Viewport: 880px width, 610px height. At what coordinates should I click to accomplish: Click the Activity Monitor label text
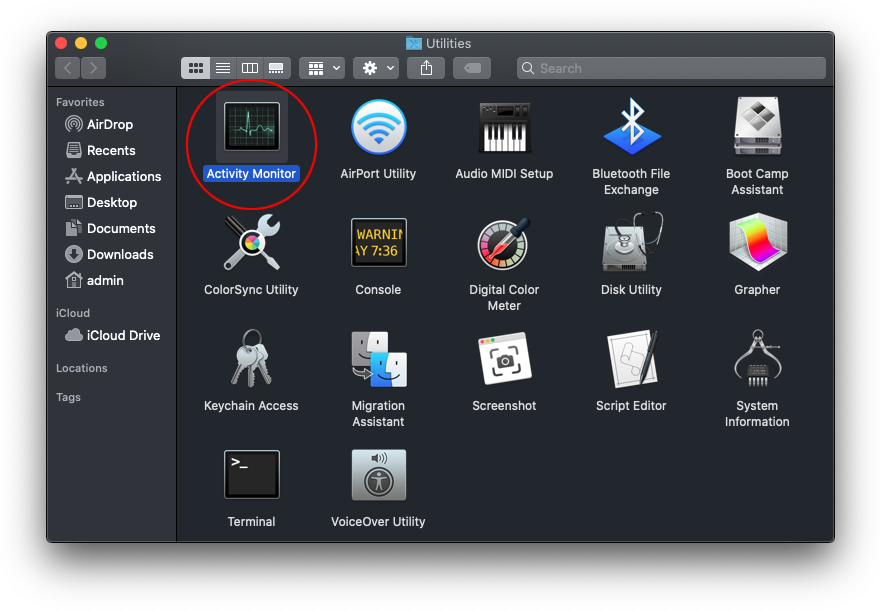[251, 173]
